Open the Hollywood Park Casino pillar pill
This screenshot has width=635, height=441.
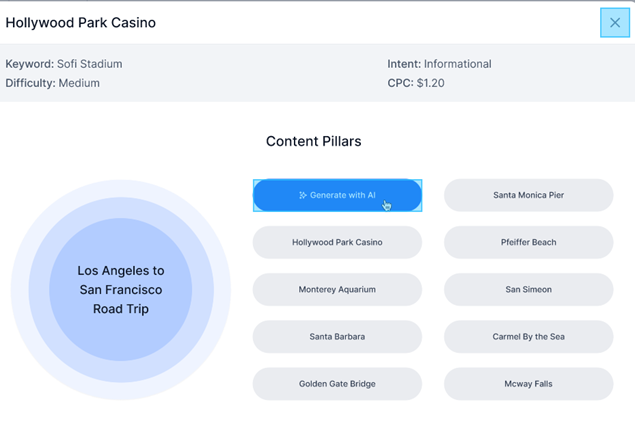tap(337, 242)
